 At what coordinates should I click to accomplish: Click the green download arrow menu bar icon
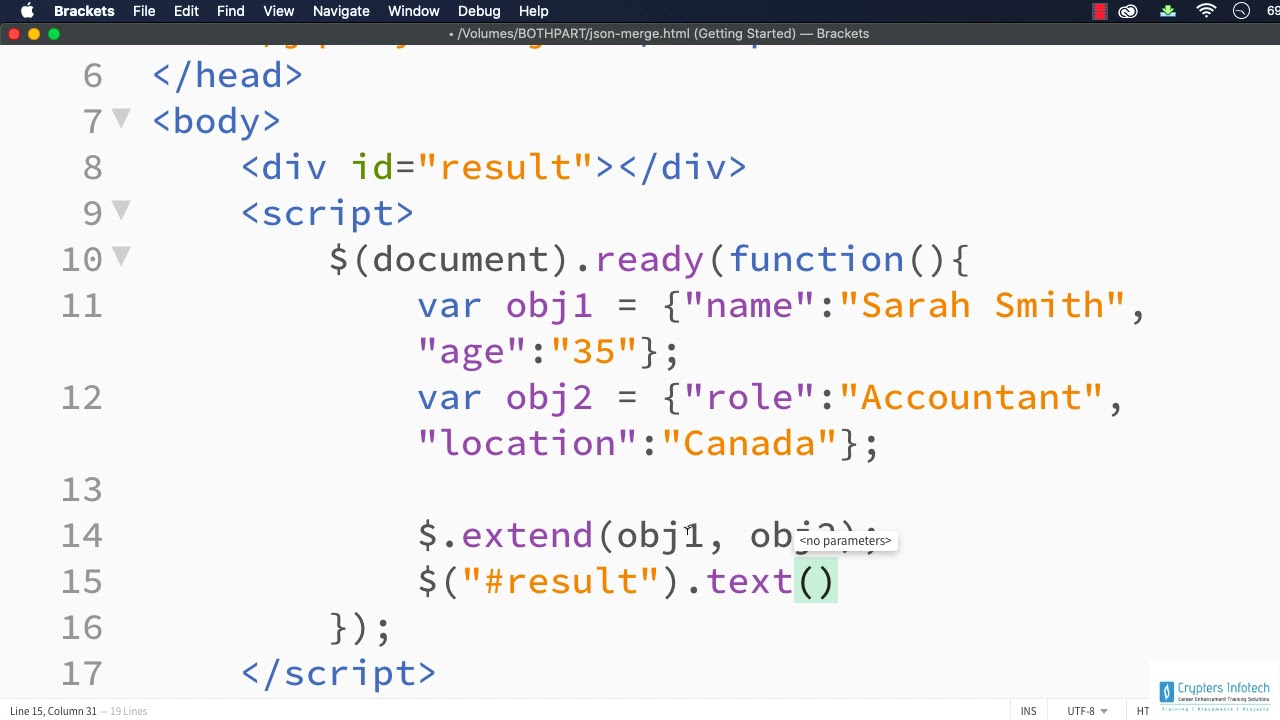click(1168, 11)
